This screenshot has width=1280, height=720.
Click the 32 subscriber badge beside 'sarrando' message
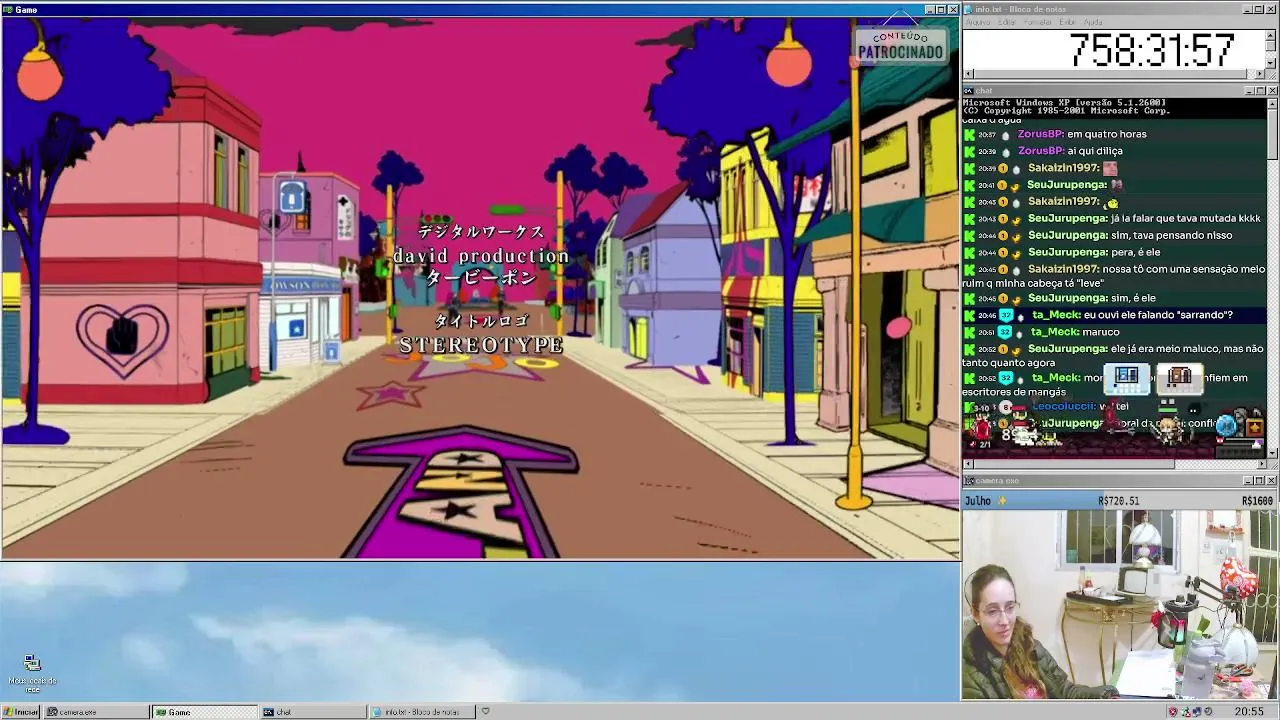point(1007,316)
